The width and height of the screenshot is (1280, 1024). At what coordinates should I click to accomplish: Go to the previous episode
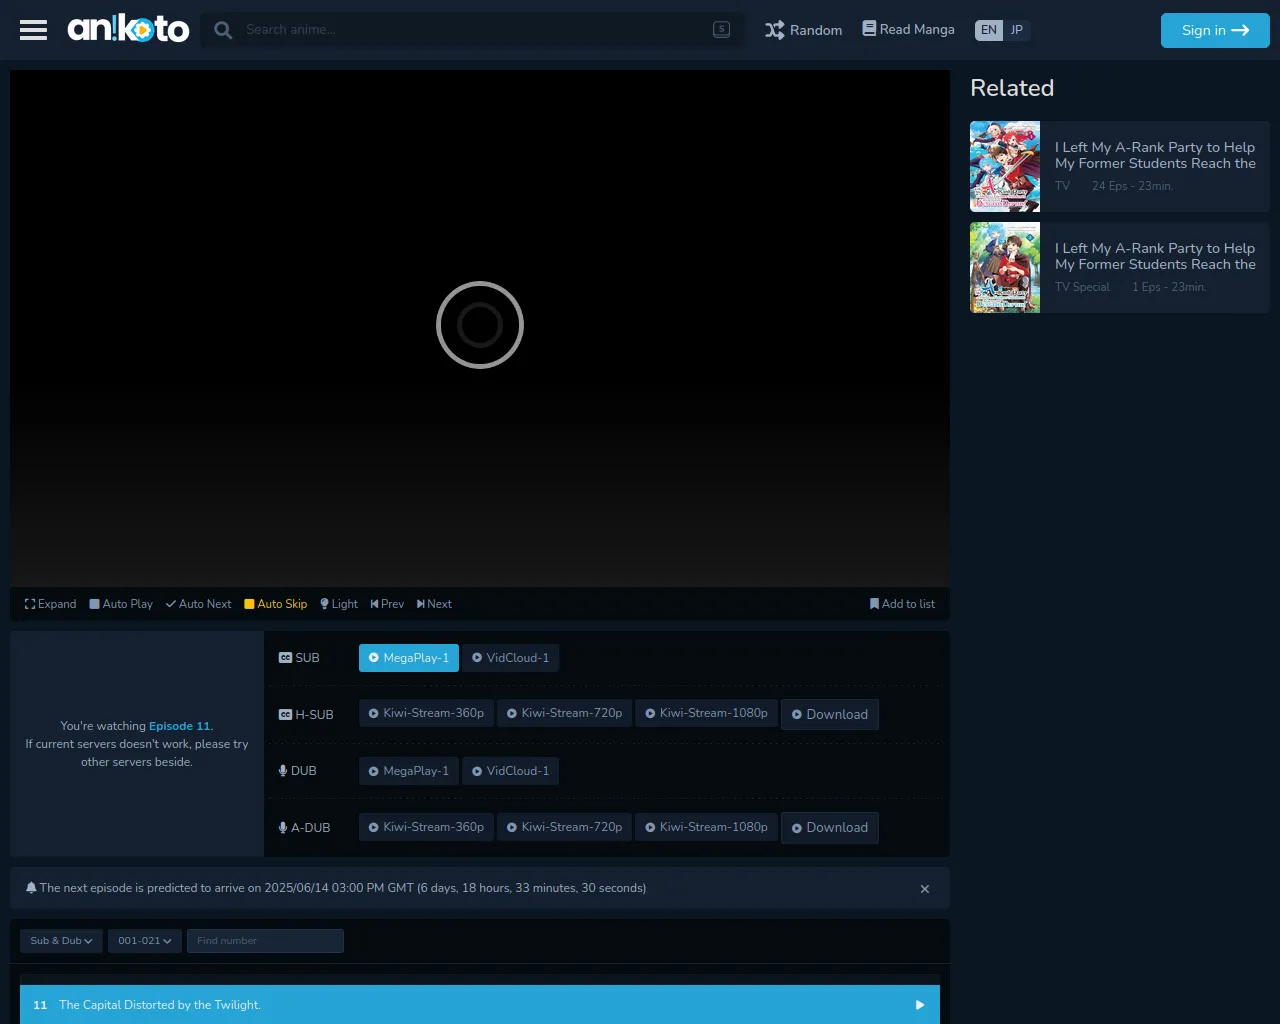(387, 604)
